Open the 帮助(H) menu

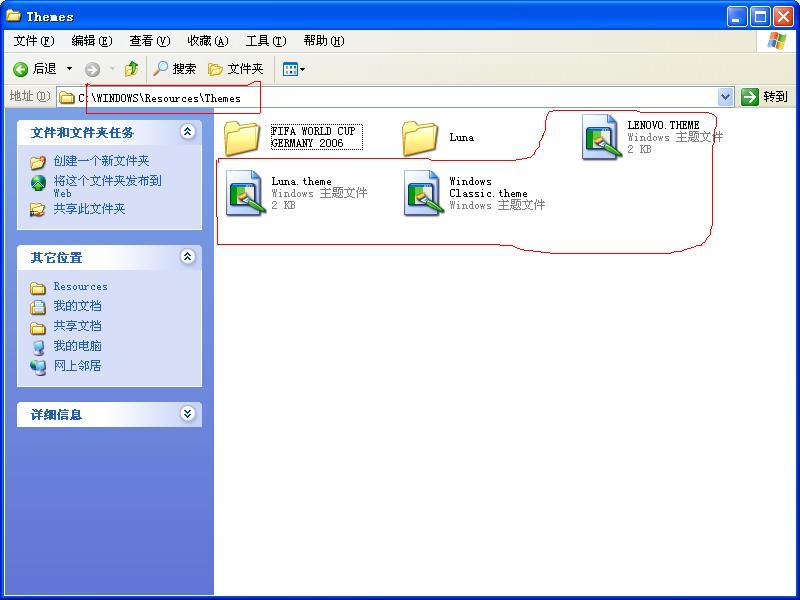click(324, 41)
